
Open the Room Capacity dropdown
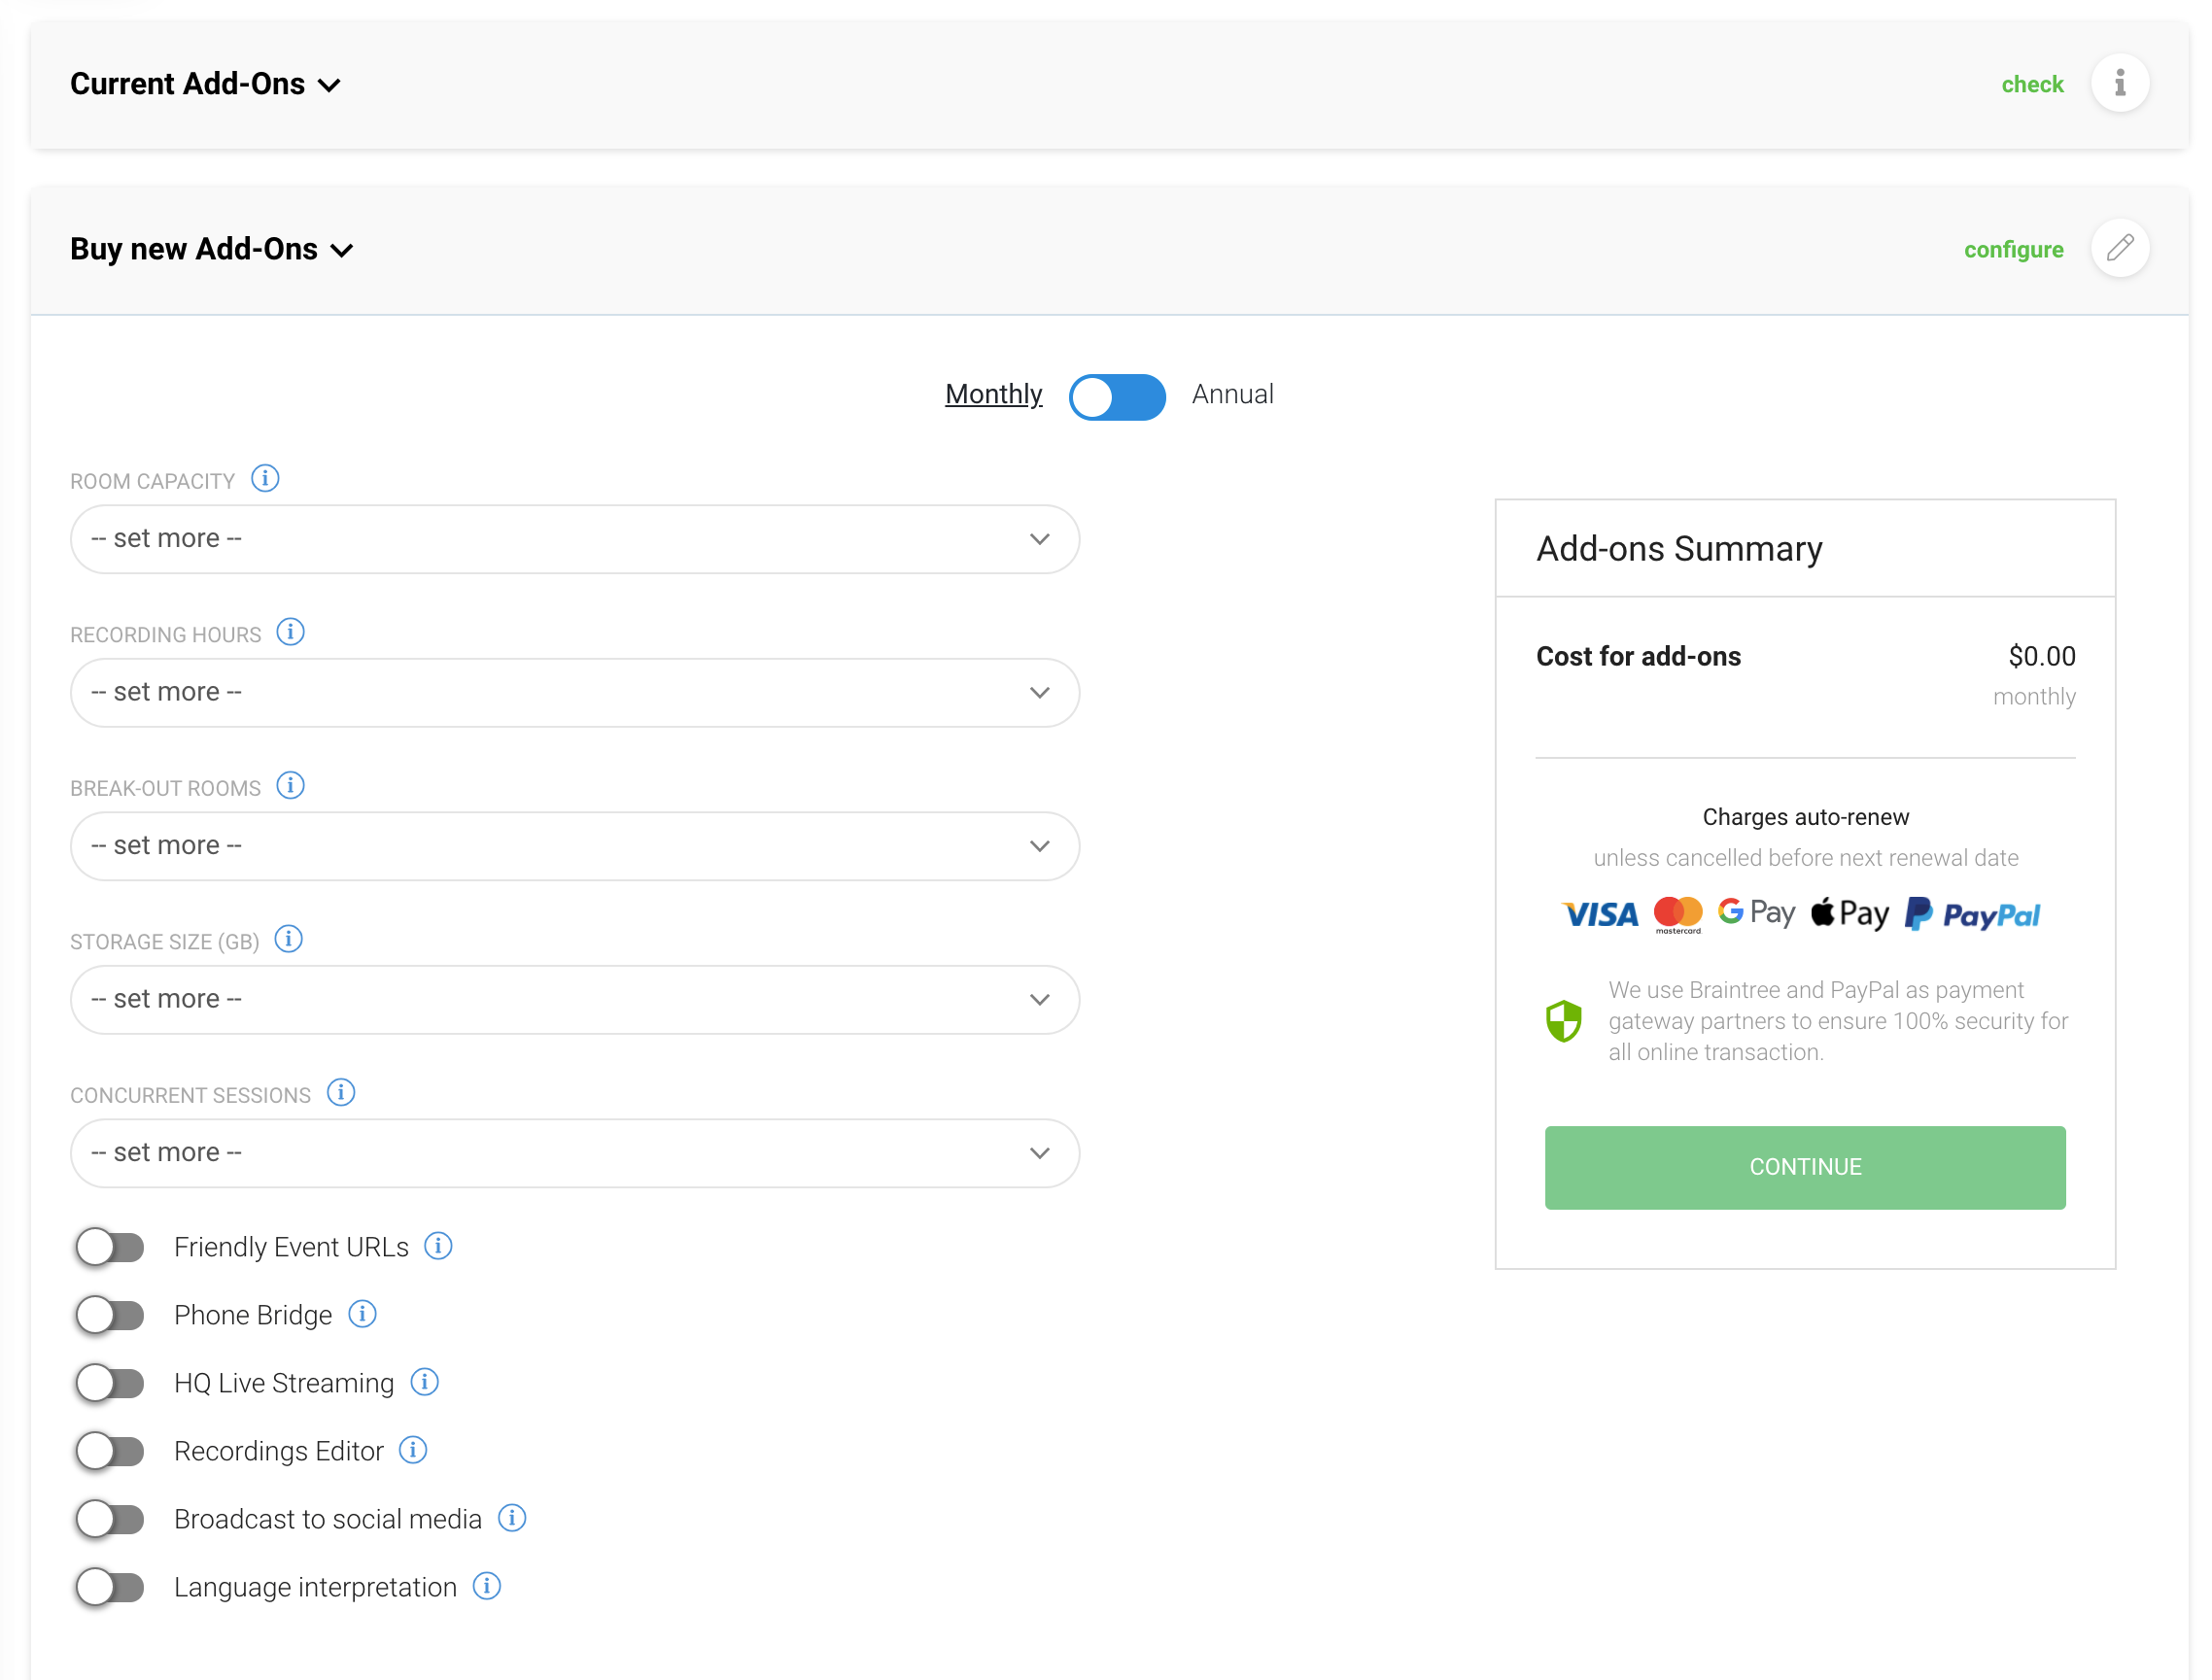[574, 539]
